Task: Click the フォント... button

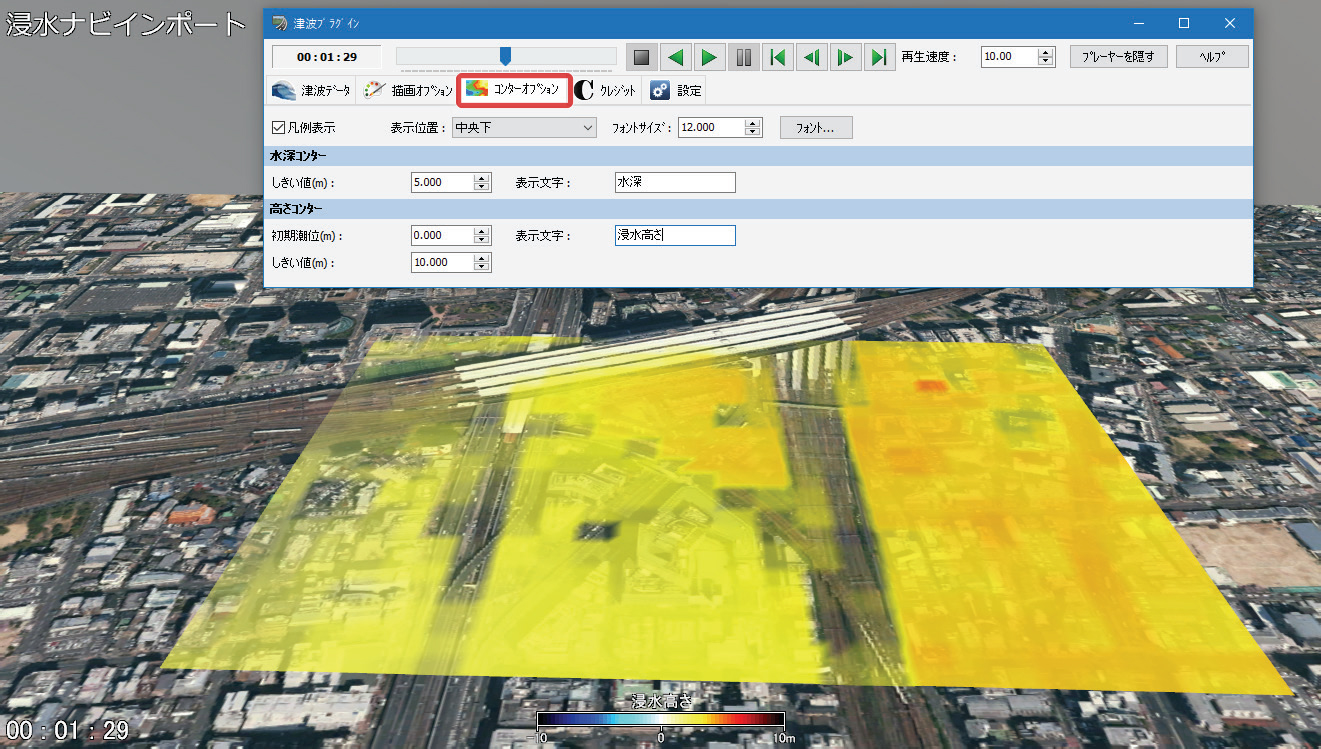Action: 816,128
